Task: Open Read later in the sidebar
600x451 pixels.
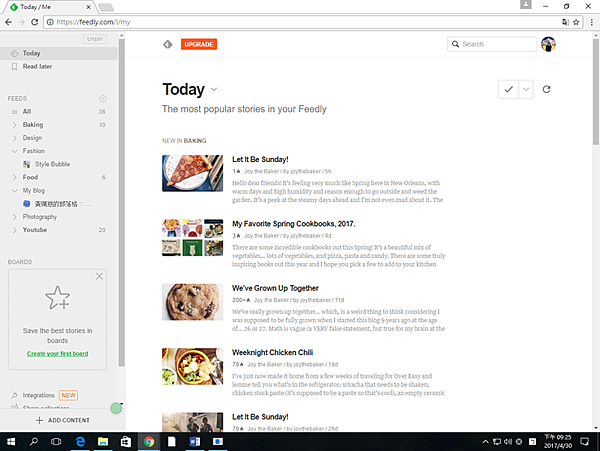Action: click(37, 66)
